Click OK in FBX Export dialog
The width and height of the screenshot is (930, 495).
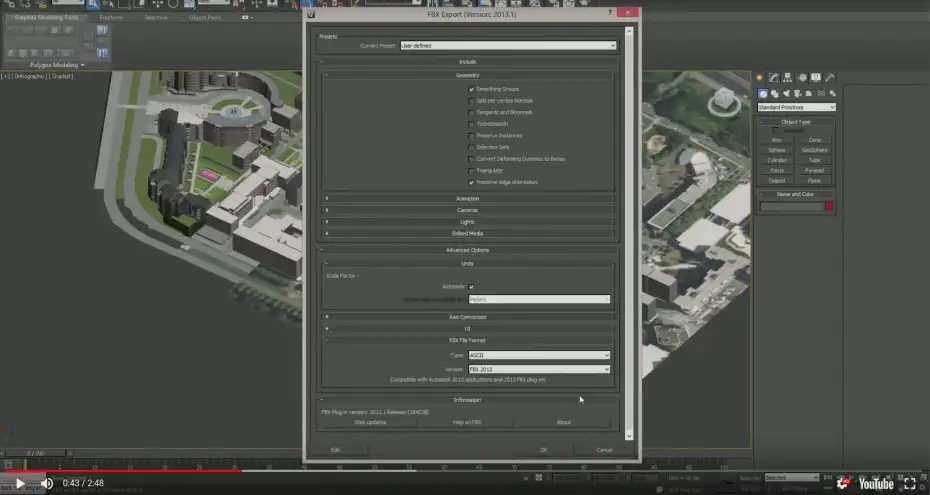click(544, 450)
